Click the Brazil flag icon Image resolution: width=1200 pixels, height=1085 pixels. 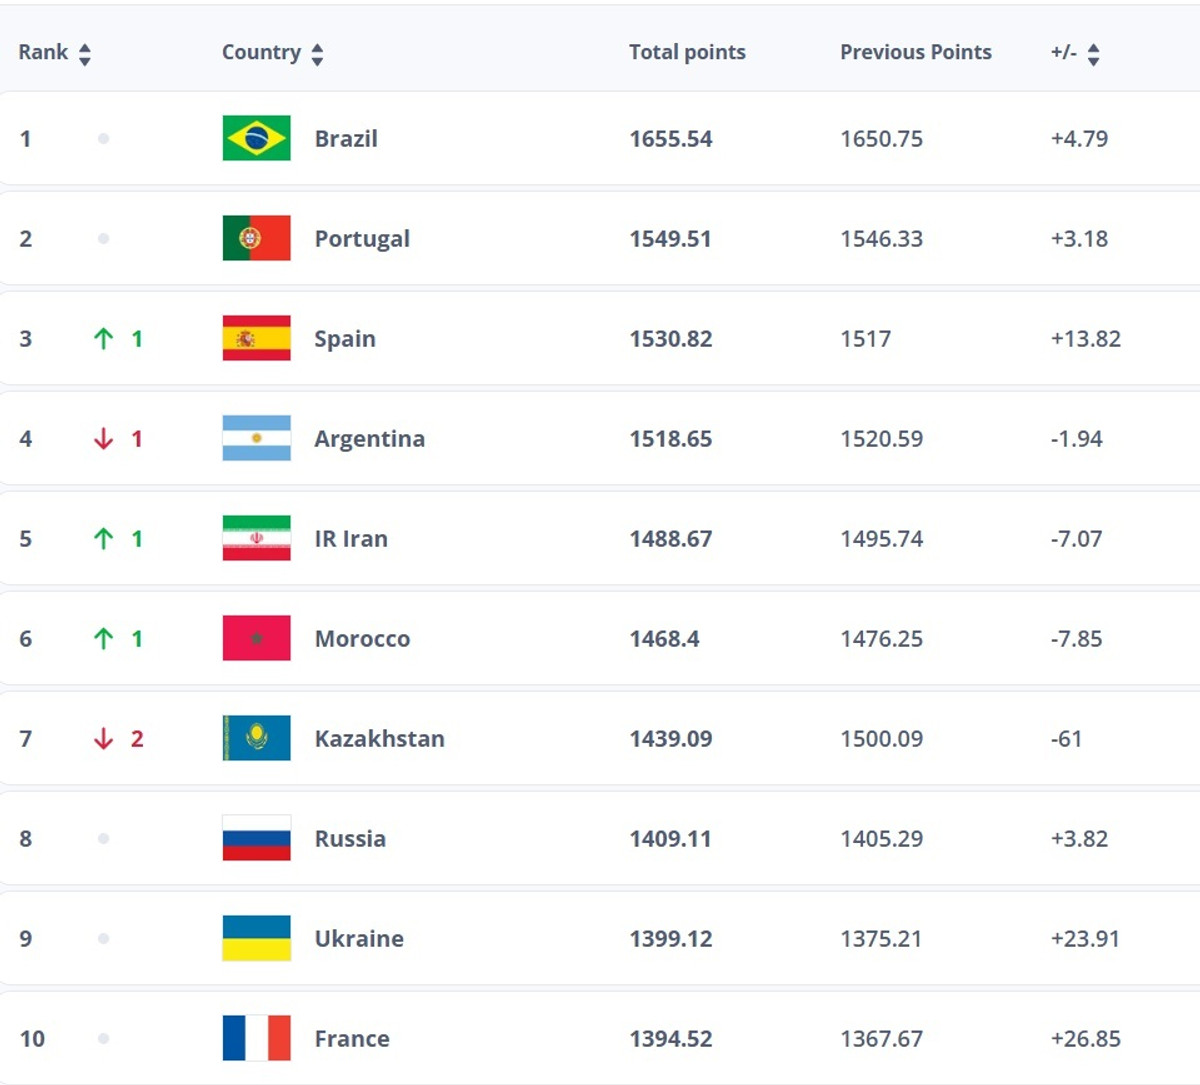[x=256, y=138]
